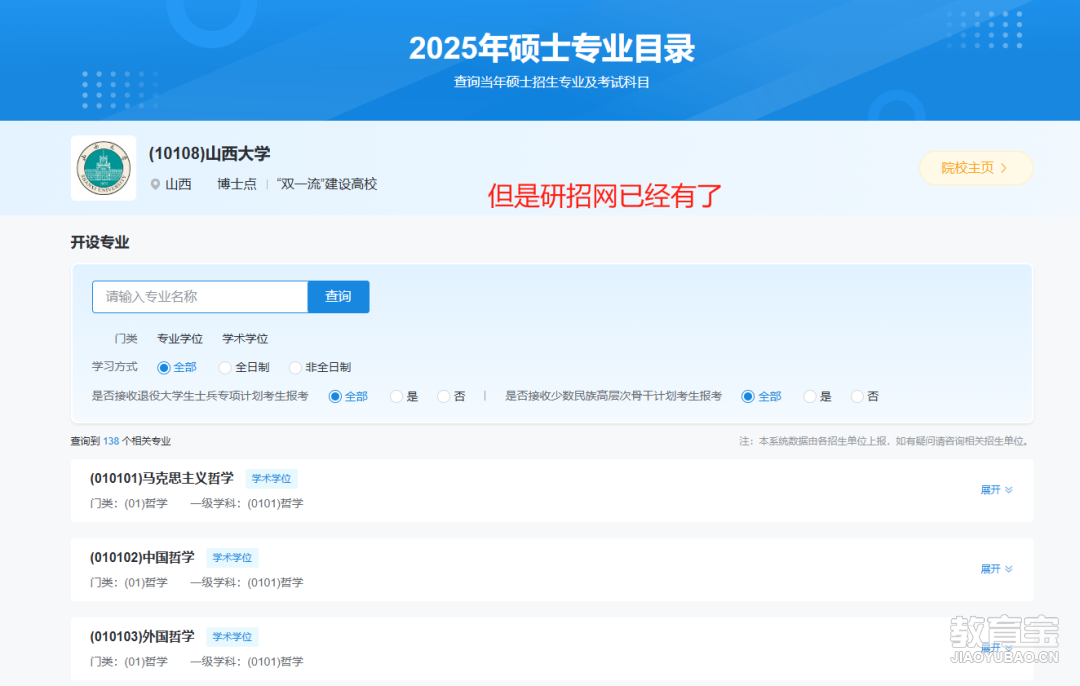This screenshot has height=686, width=1080.
Task: Click the Shanxi University logo
Action: 103,168
